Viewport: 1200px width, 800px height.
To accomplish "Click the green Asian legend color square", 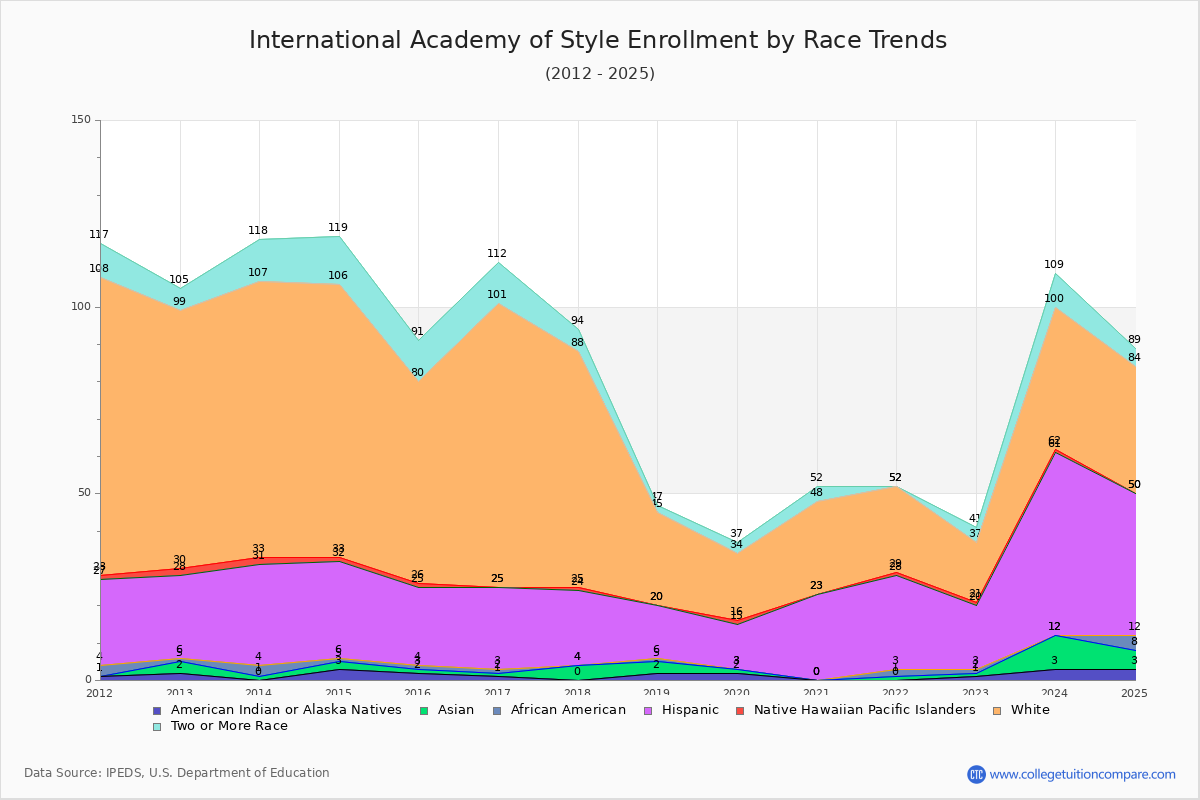I will click(x=423, y=710).
